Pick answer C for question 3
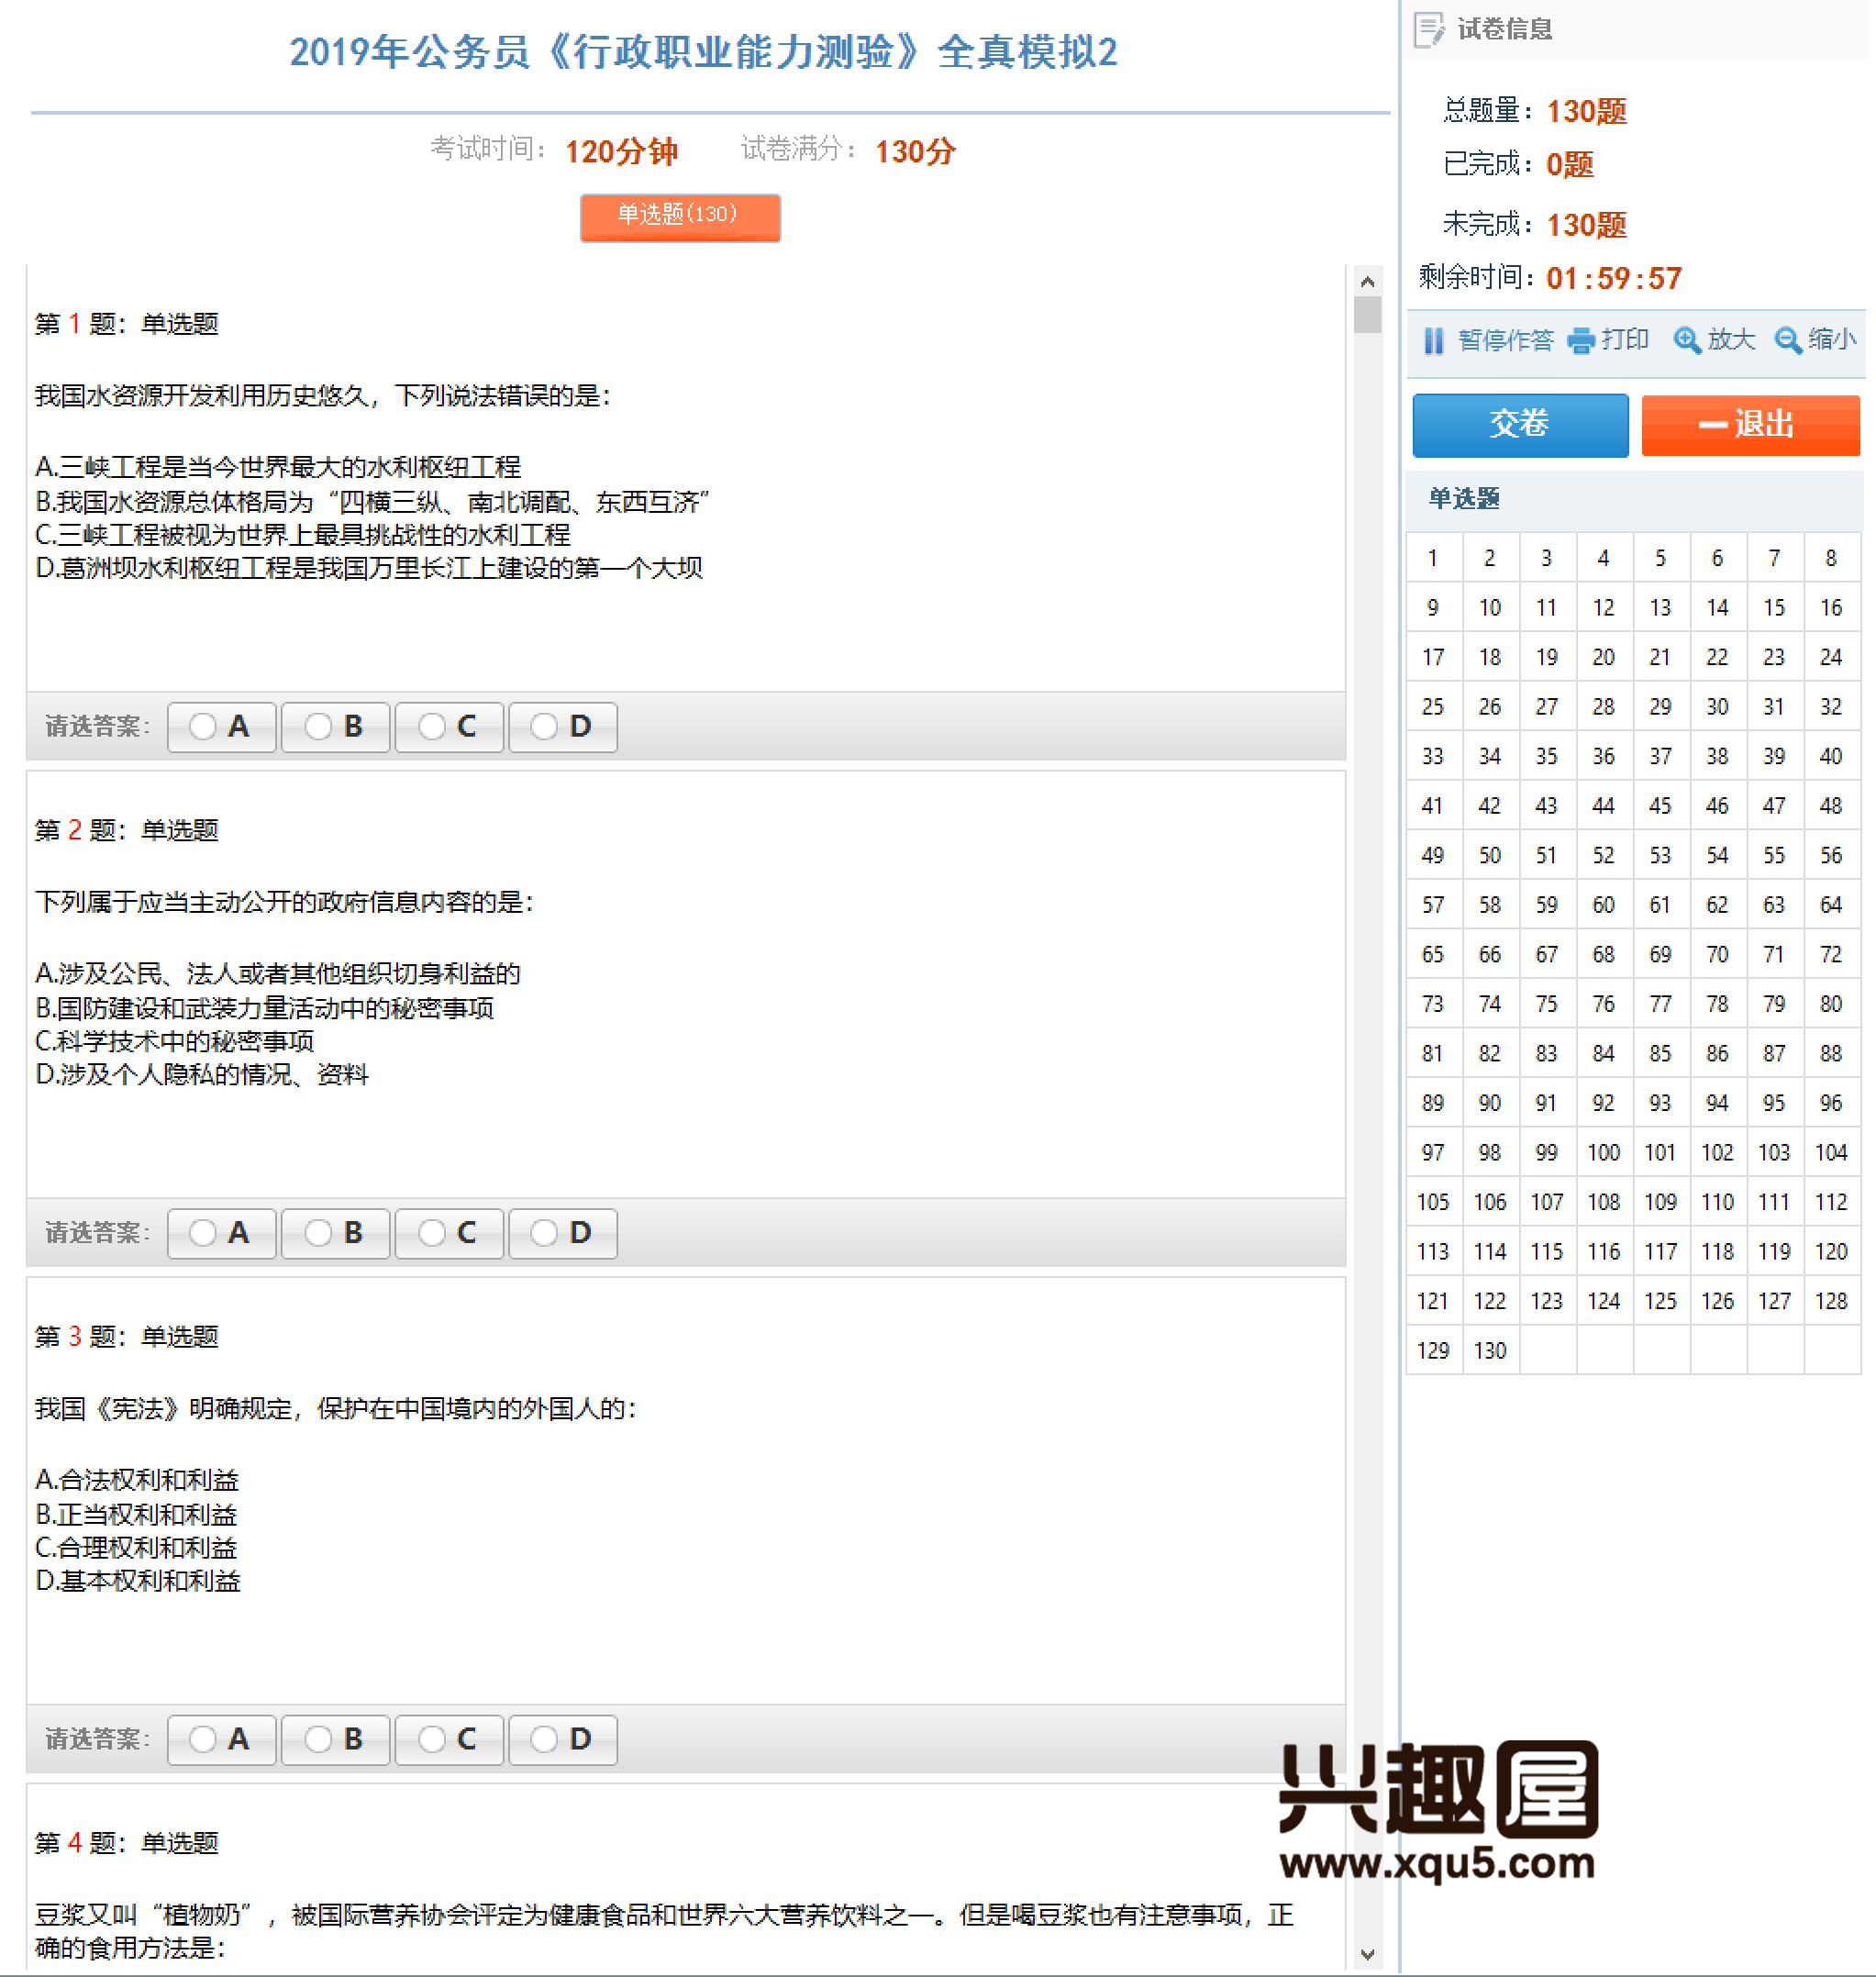The width and height of the screenshot is (1876, 1977). point(449,1740)
